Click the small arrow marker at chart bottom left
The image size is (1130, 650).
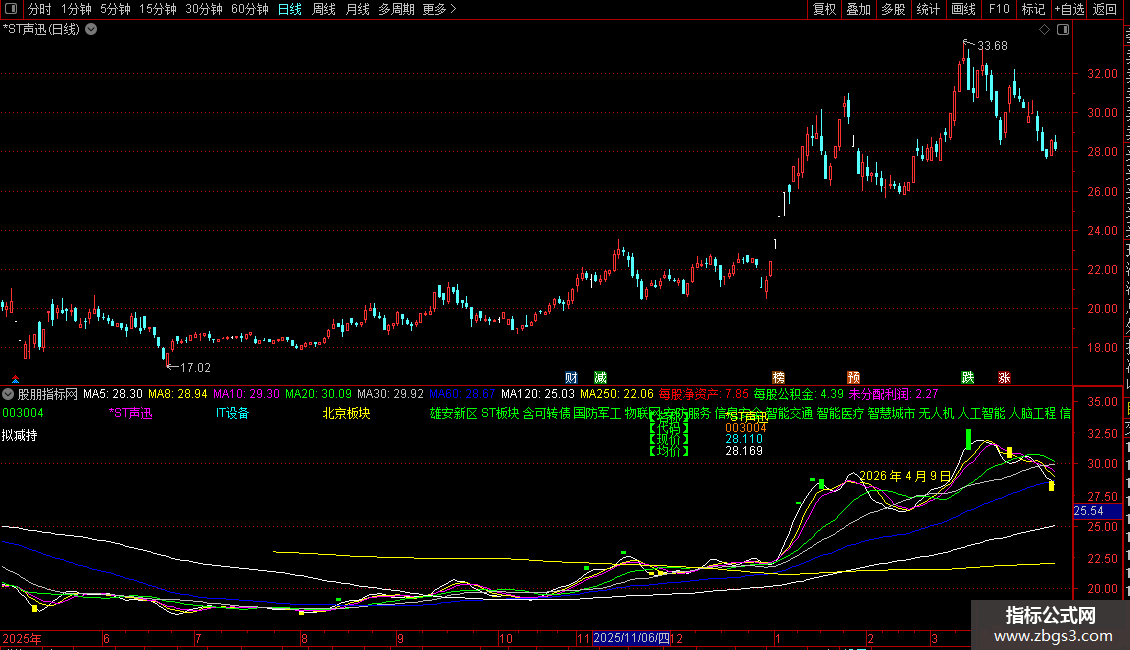click(15, 379)
